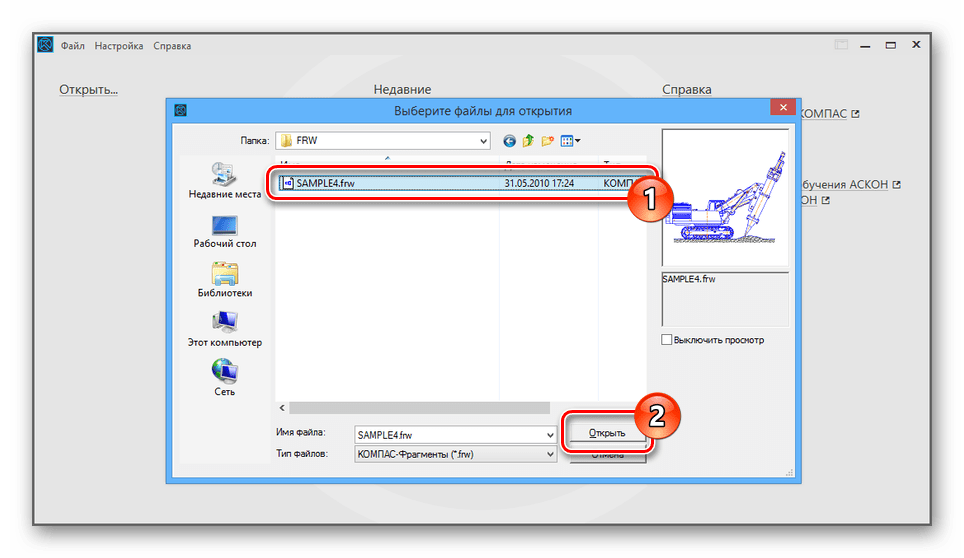Open the Справка menu in the menu bar

coord(172,46)
